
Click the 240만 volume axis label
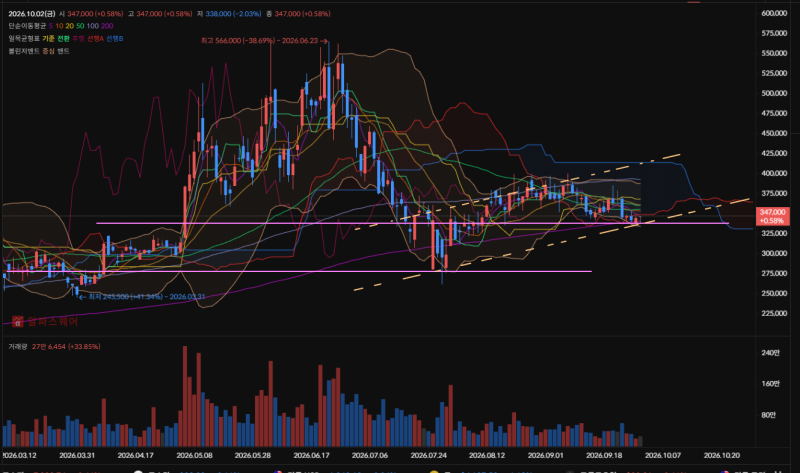pyautogui.click(x=770, y=353)
